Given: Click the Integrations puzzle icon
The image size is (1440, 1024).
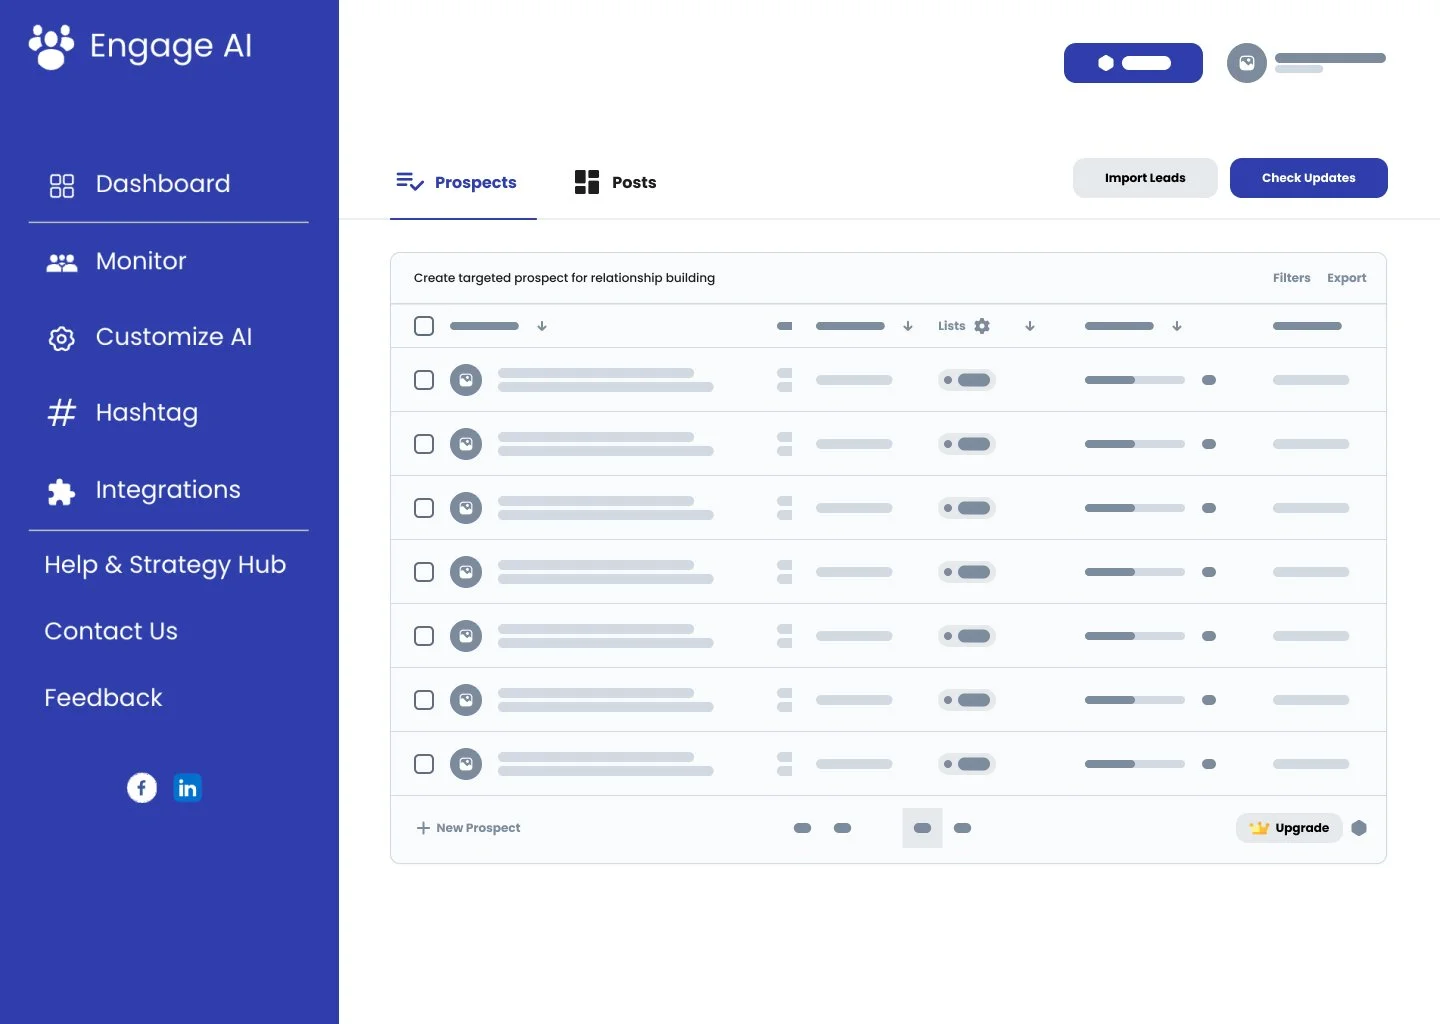Looking at the screenshot, I should (62, 491).
